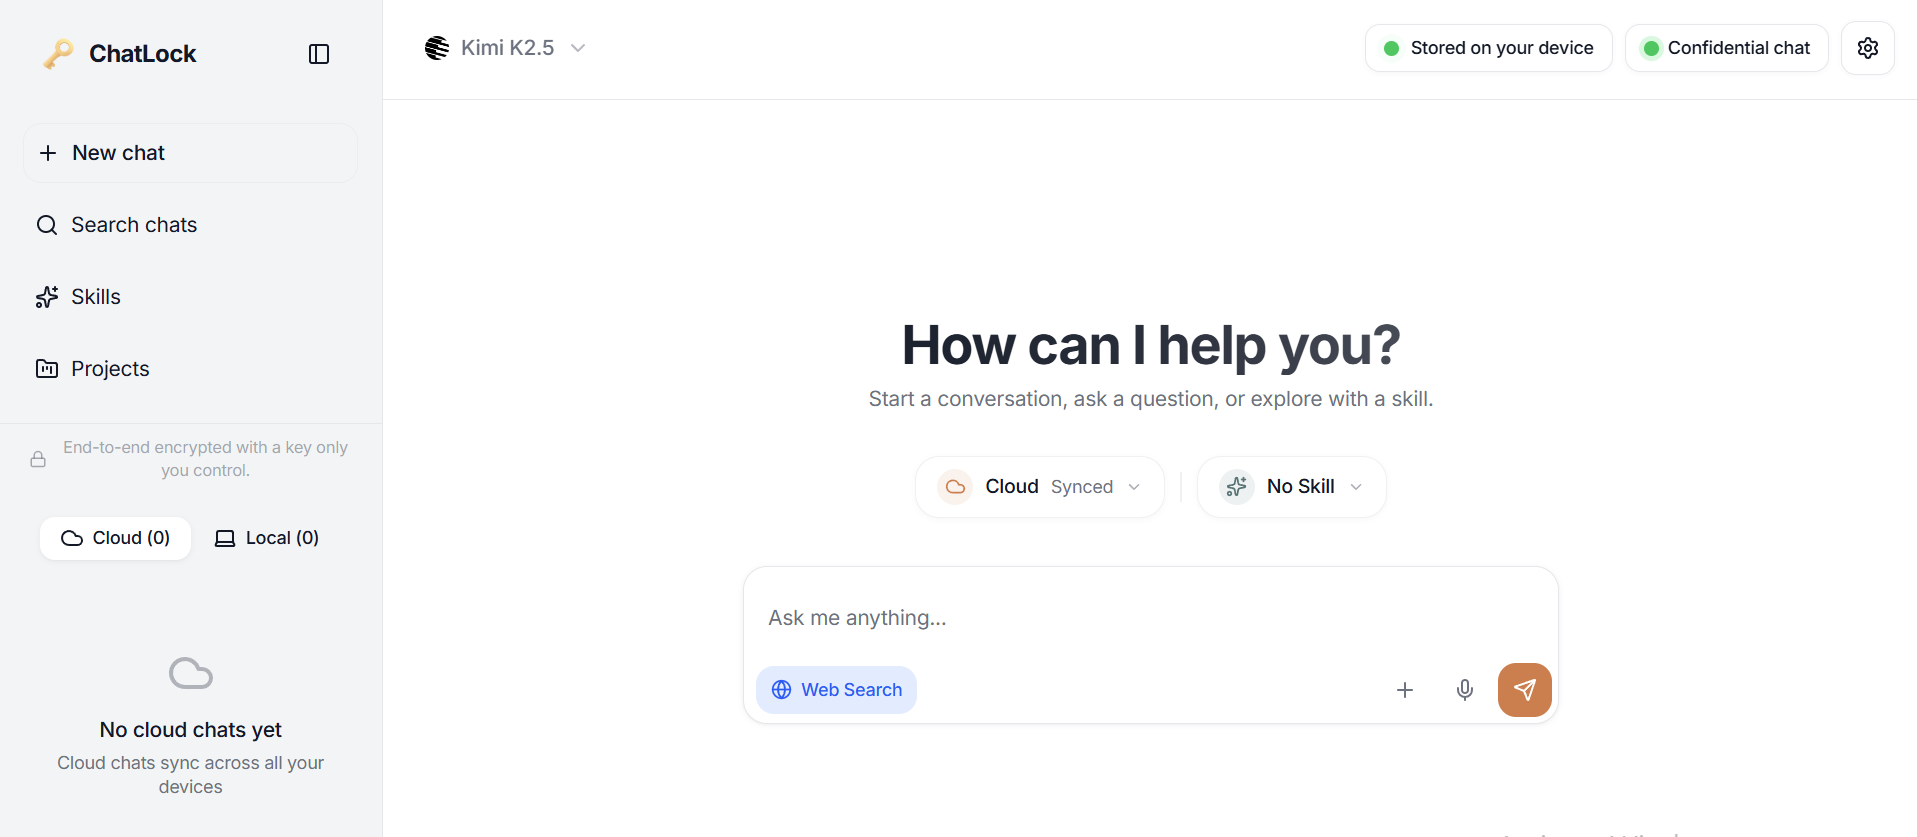This screenshot has width=1917, height=837.
Task: Open the Skills section
Action: pos(96,297)
